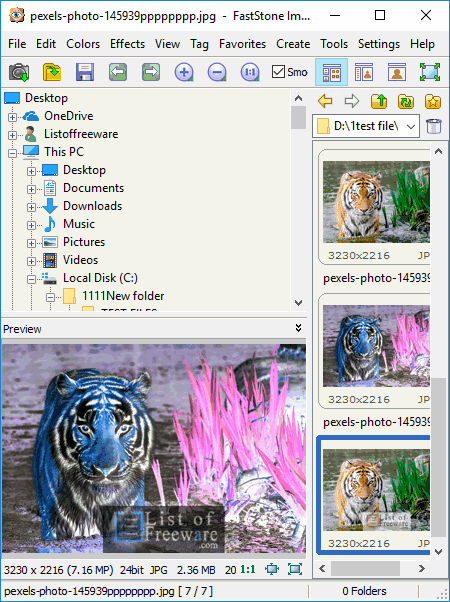Open the Settings menu
Viewport: 450px width, 602px height.
(x=379, y=44)
